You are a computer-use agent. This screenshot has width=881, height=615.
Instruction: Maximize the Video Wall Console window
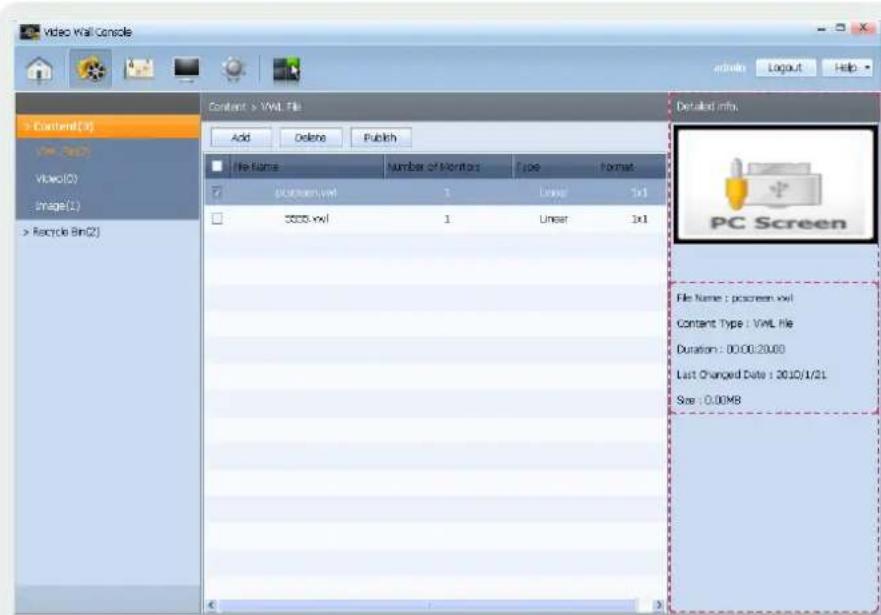click(841, 28)
